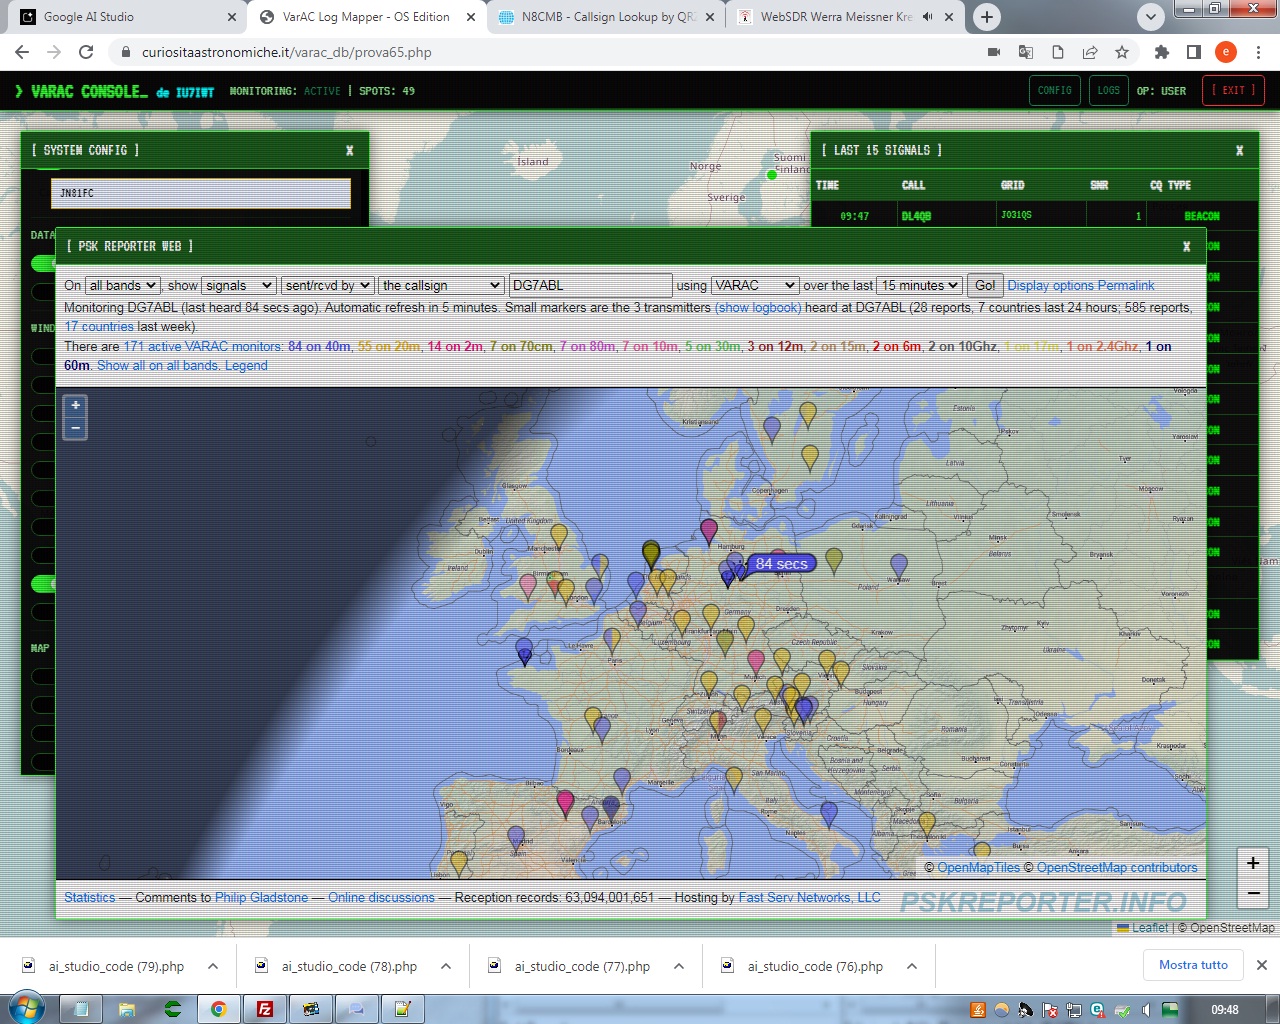Open FileZilla from the taskbar

[265, 1009]
